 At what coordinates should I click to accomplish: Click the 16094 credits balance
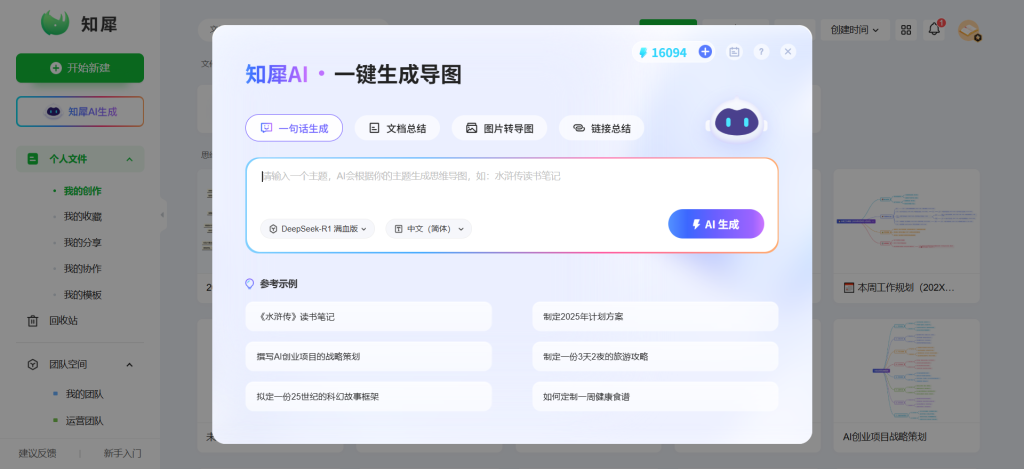point(663,53)
